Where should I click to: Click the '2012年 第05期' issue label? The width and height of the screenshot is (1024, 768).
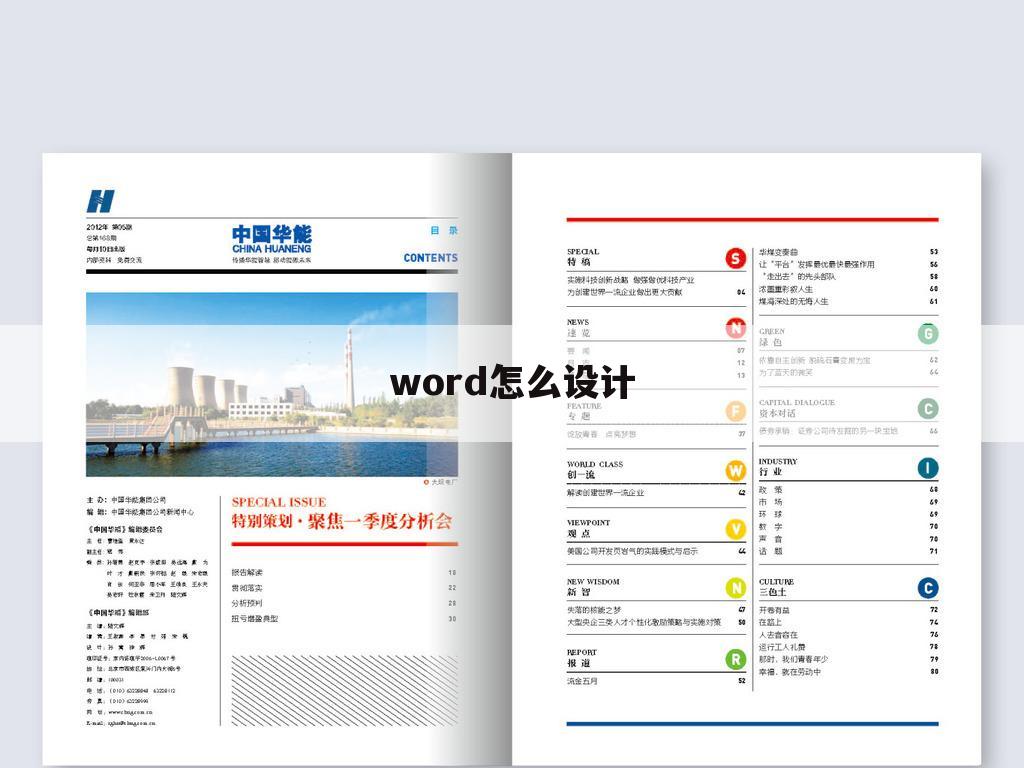(110, 227)
